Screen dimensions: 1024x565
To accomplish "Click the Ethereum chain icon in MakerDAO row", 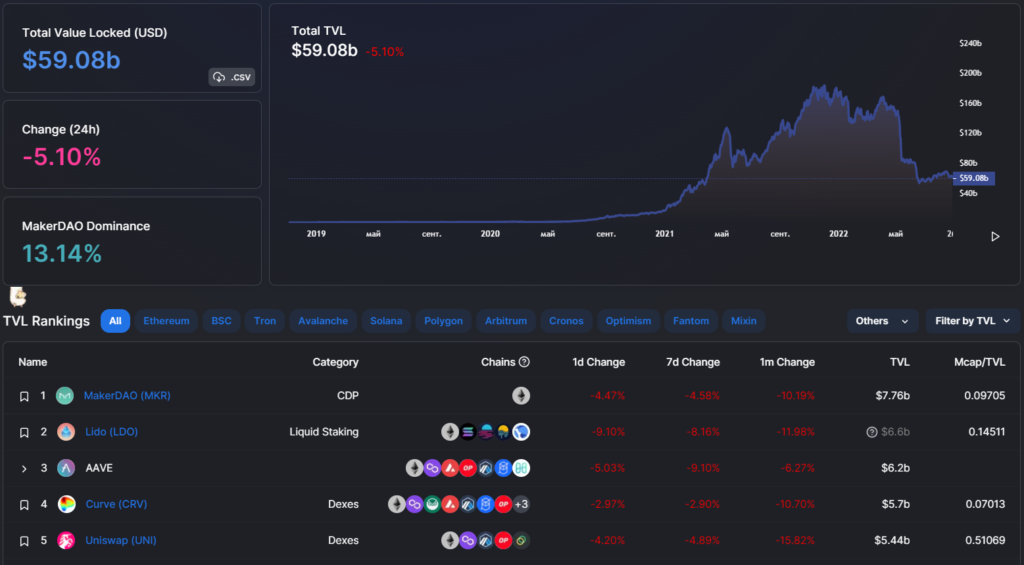I will [x=521, y=396].
